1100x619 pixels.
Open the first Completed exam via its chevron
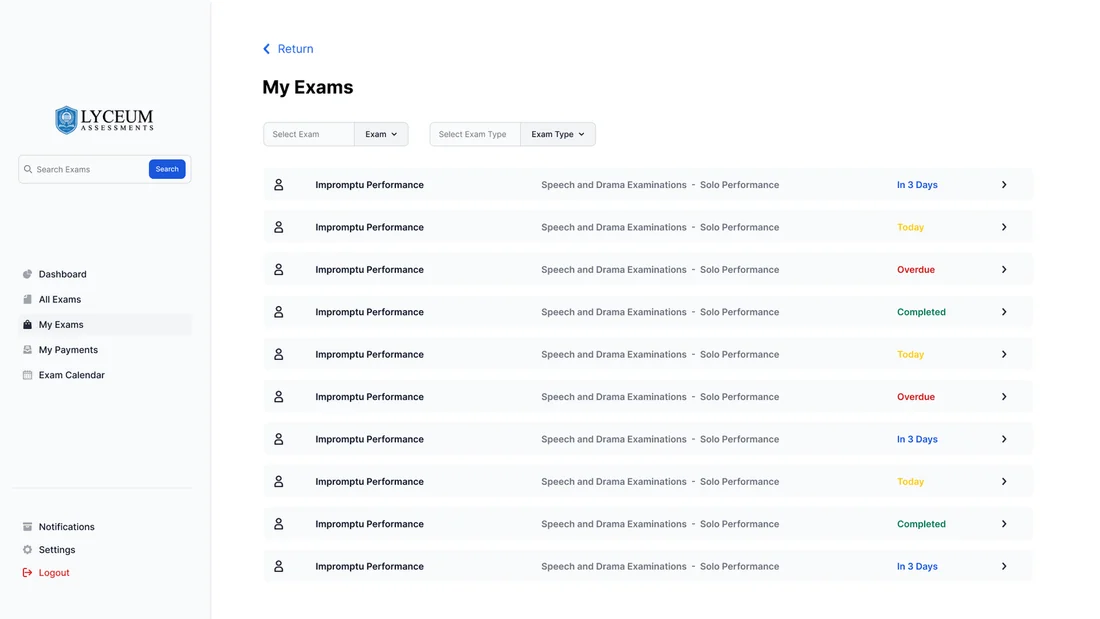1004,312
